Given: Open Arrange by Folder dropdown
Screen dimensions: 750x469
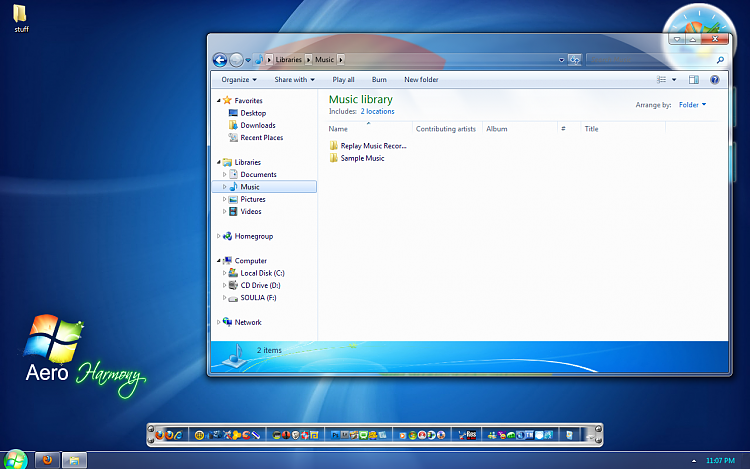Looking at the screenshot, I should pyautogui.click(x=692, y=105).
